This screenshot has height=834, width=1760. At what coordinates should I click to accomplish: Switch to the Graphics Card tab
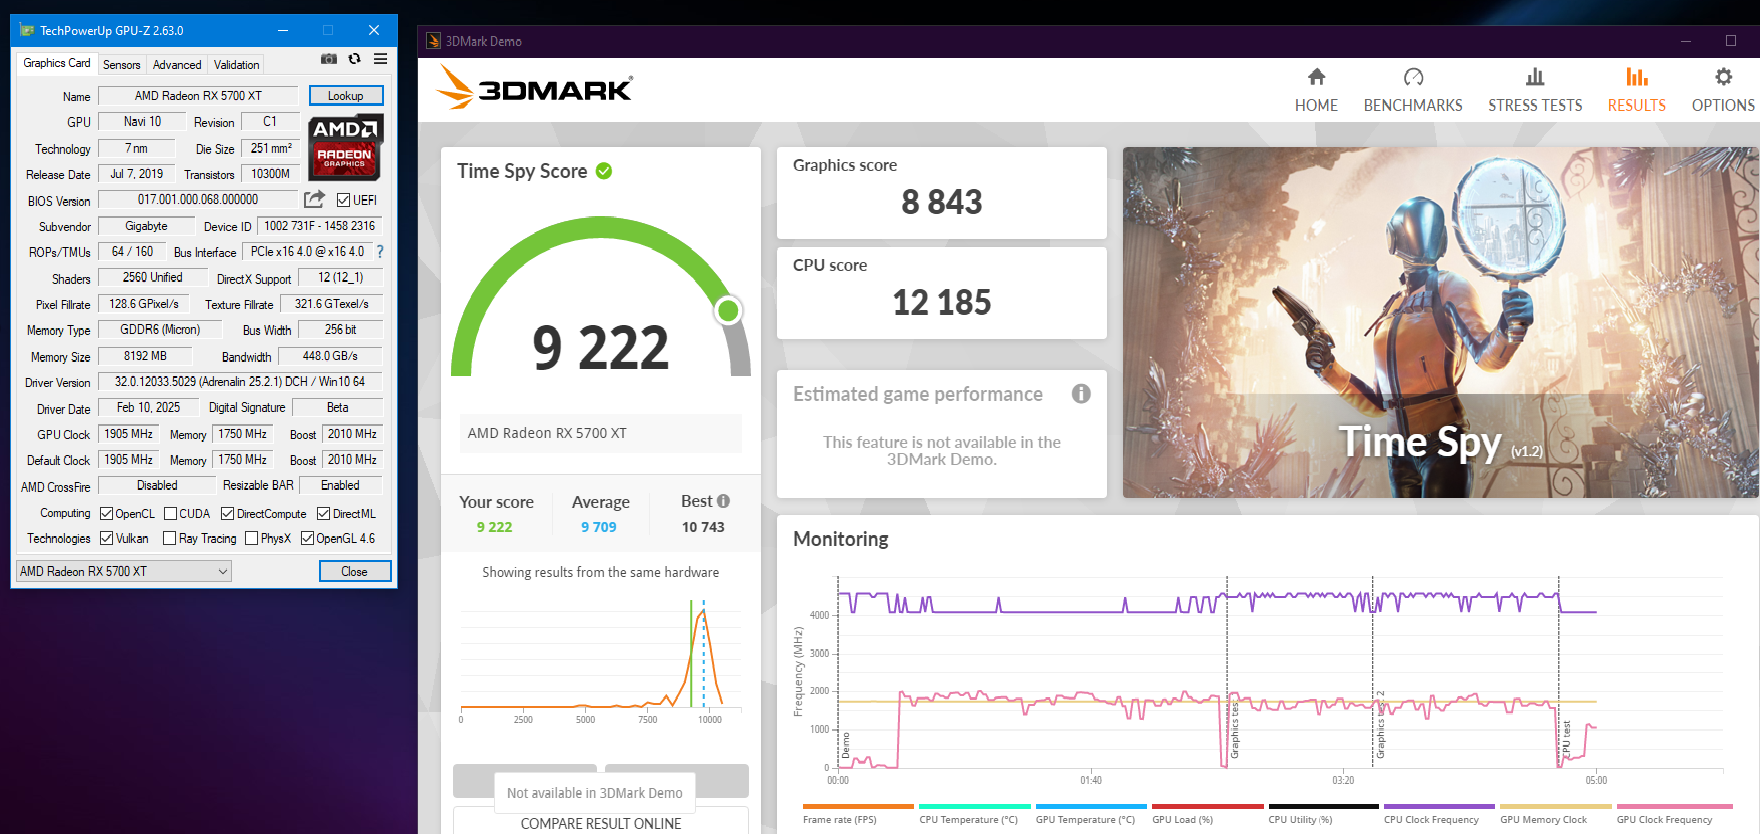tap(57, 63)
